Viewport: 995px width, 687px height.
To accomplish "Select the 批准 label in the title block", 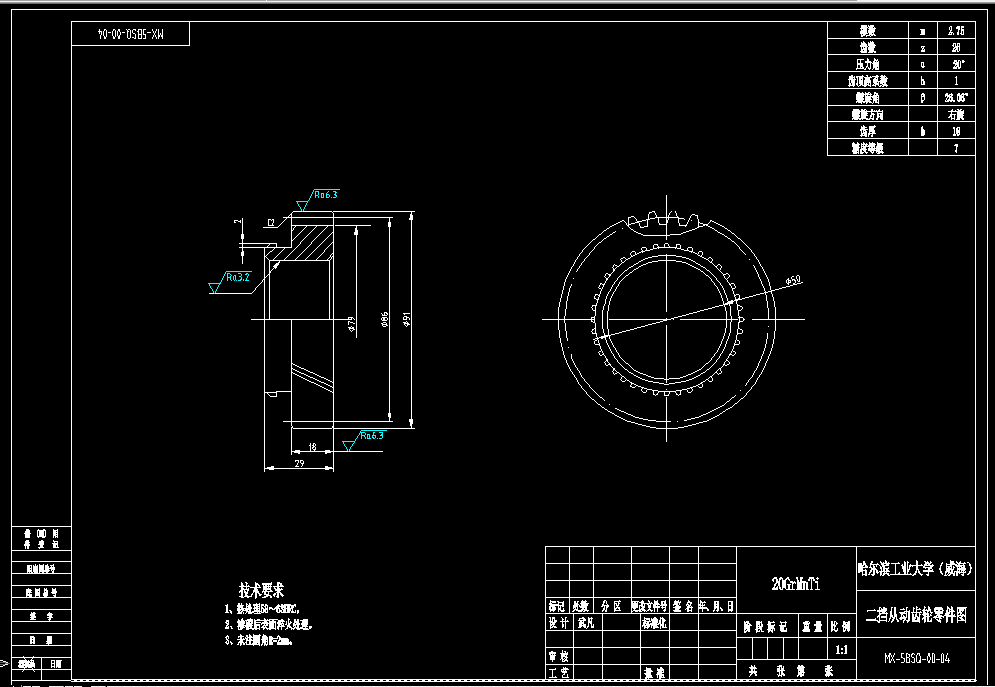I will (x=654, y=674).
